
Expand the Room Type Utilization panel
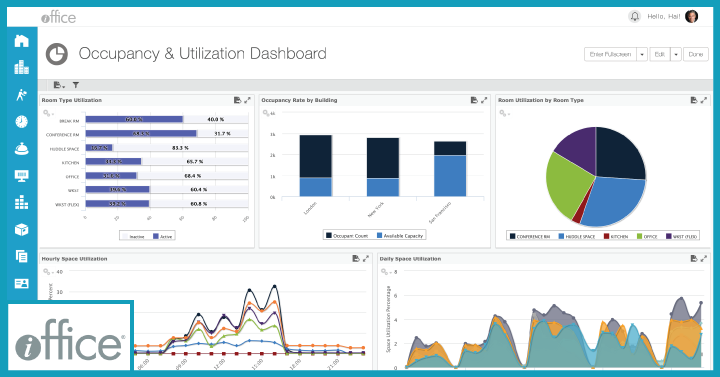(248, 100)
